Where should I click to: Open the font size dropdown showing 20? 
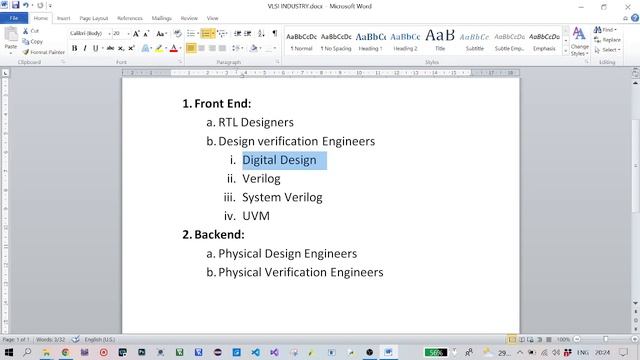128,33
